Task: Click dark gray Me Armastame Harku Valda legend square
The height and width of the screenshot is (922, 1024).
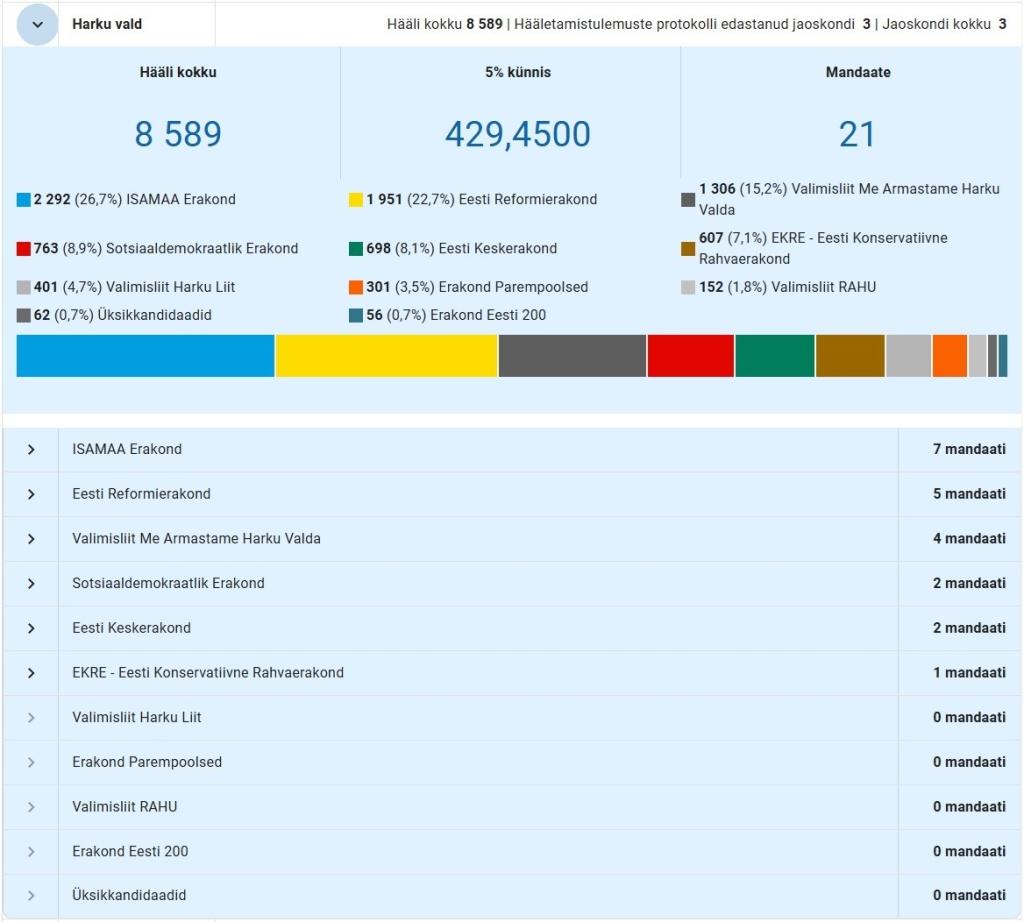Action: [x=688, y=200]
